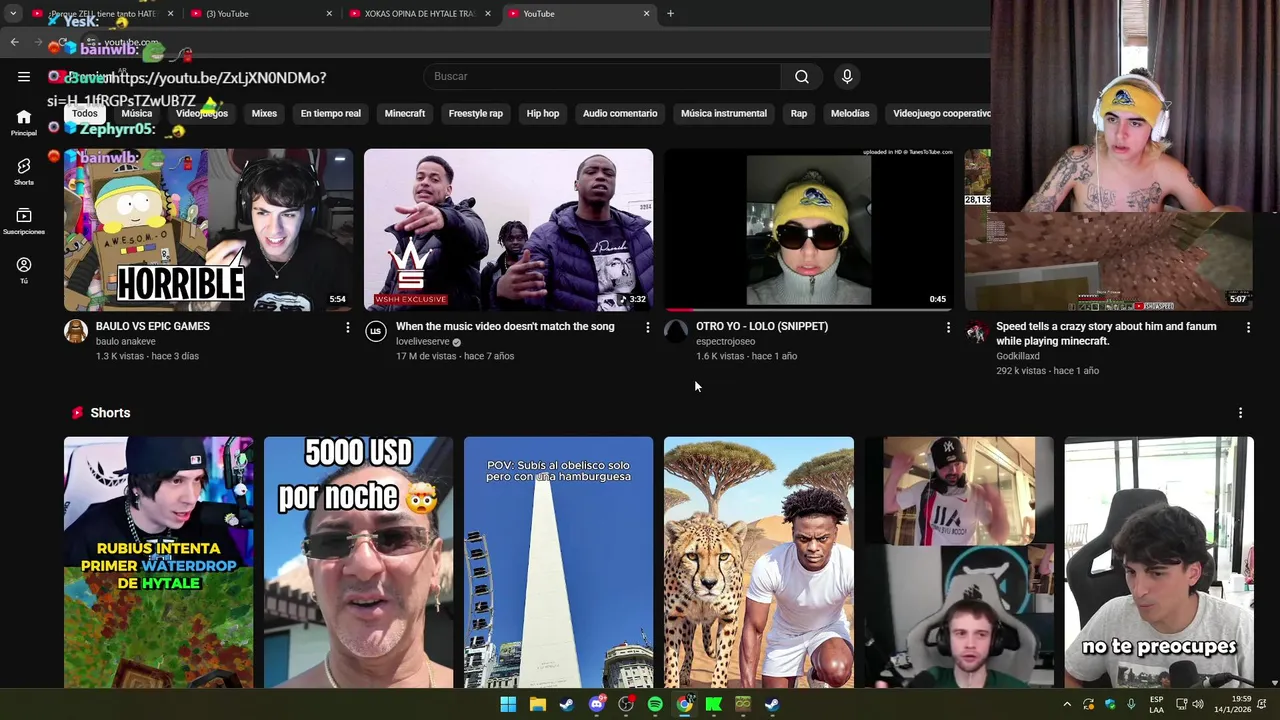Switch to the '(3) YouTube' browser tab
The width and height of the screenshot is (1280, 720).
pyautogui.click(x=260, y=13)
